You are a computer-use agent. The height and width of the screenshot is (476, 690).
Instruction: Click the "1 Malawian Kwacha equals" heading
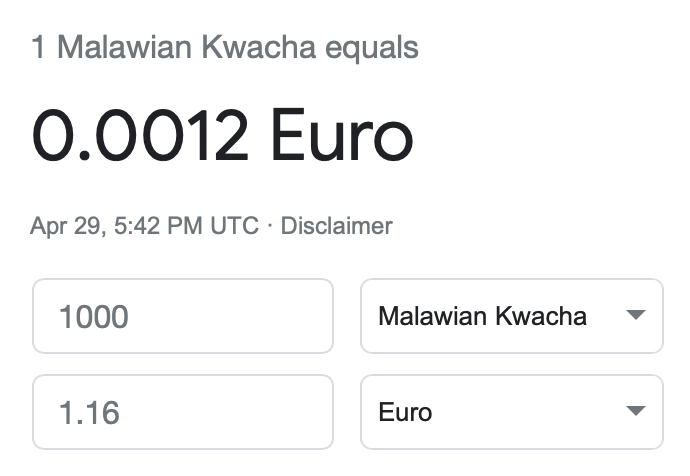click(225, 48)
